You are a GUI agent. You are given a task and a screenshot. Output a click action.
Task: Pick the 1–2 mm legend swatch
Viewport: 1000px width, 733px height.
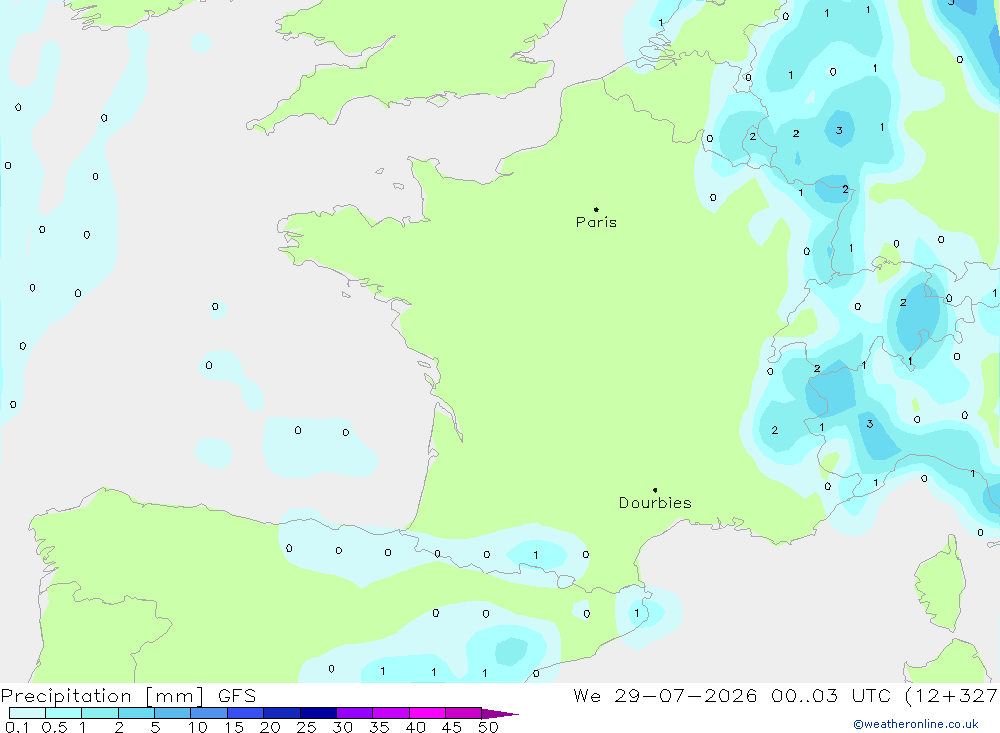[100, 713]
